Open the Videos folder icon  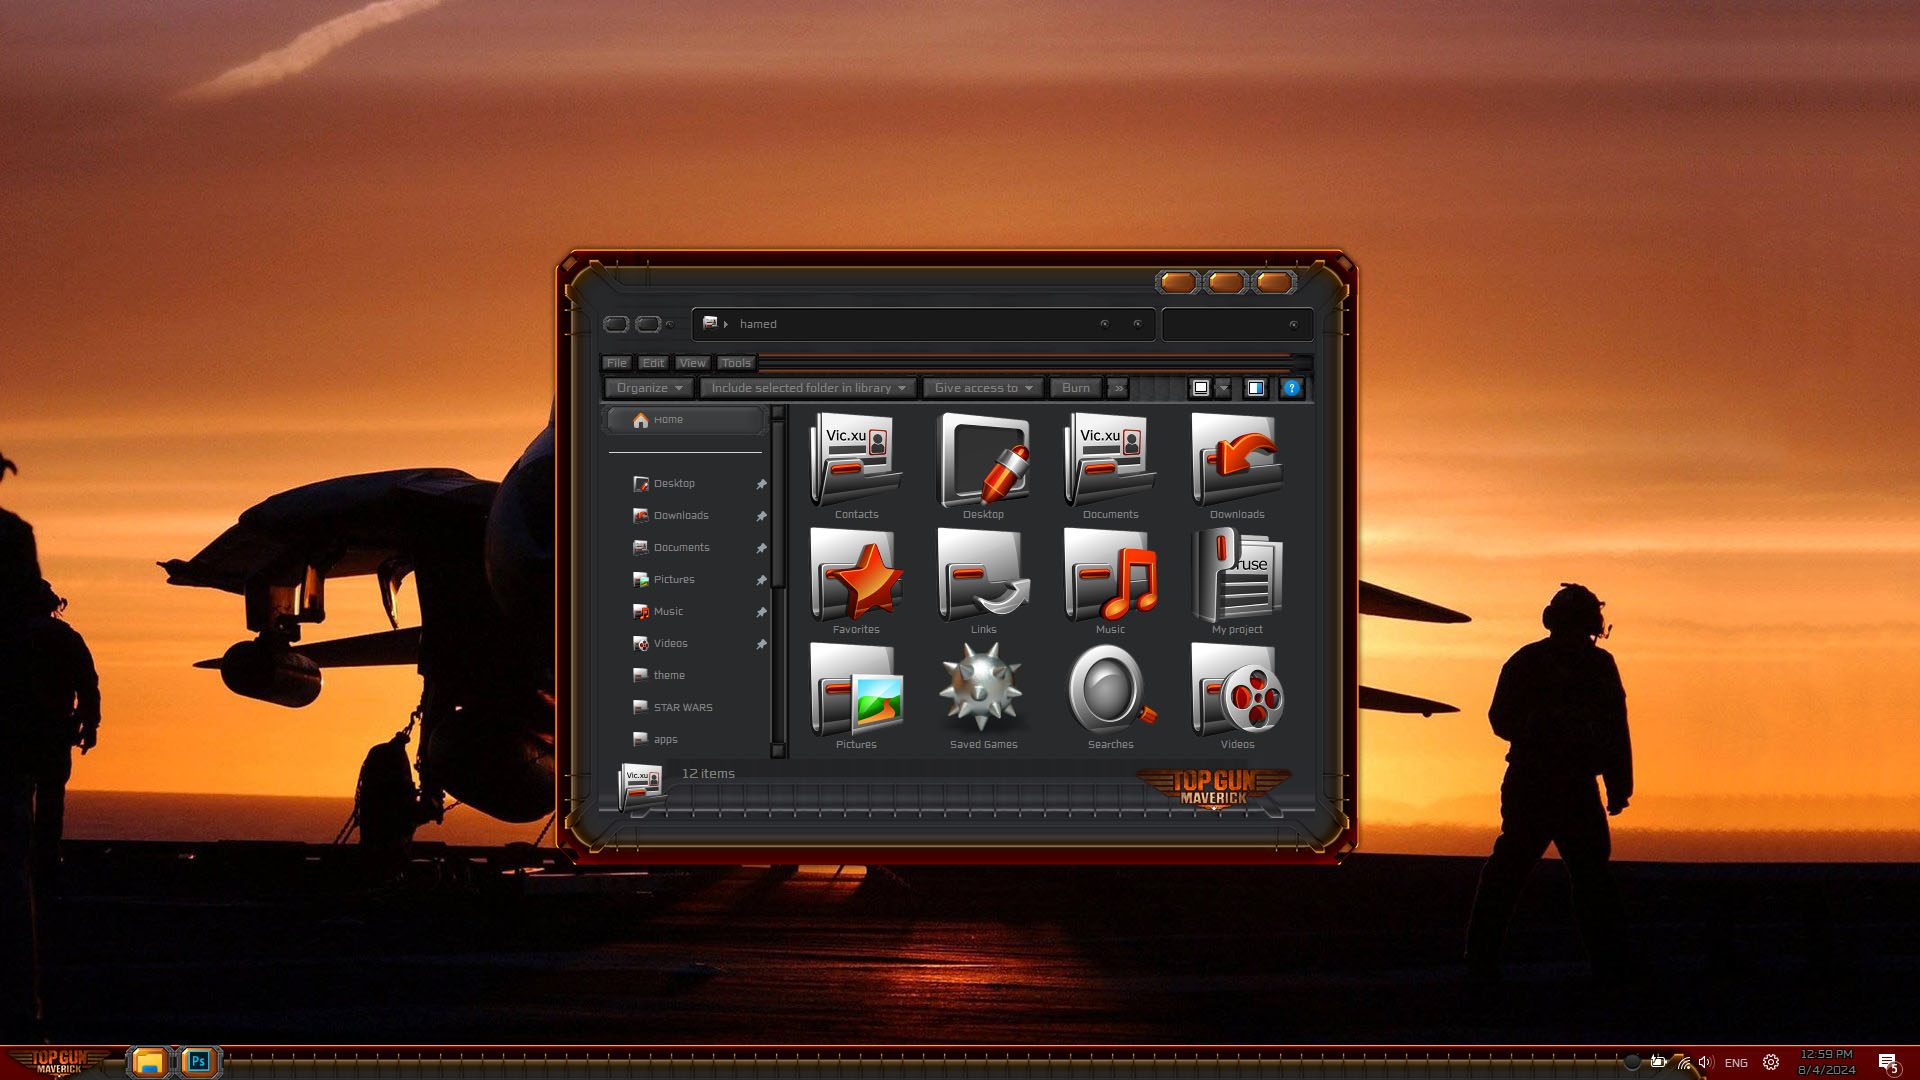(1237, 692)
